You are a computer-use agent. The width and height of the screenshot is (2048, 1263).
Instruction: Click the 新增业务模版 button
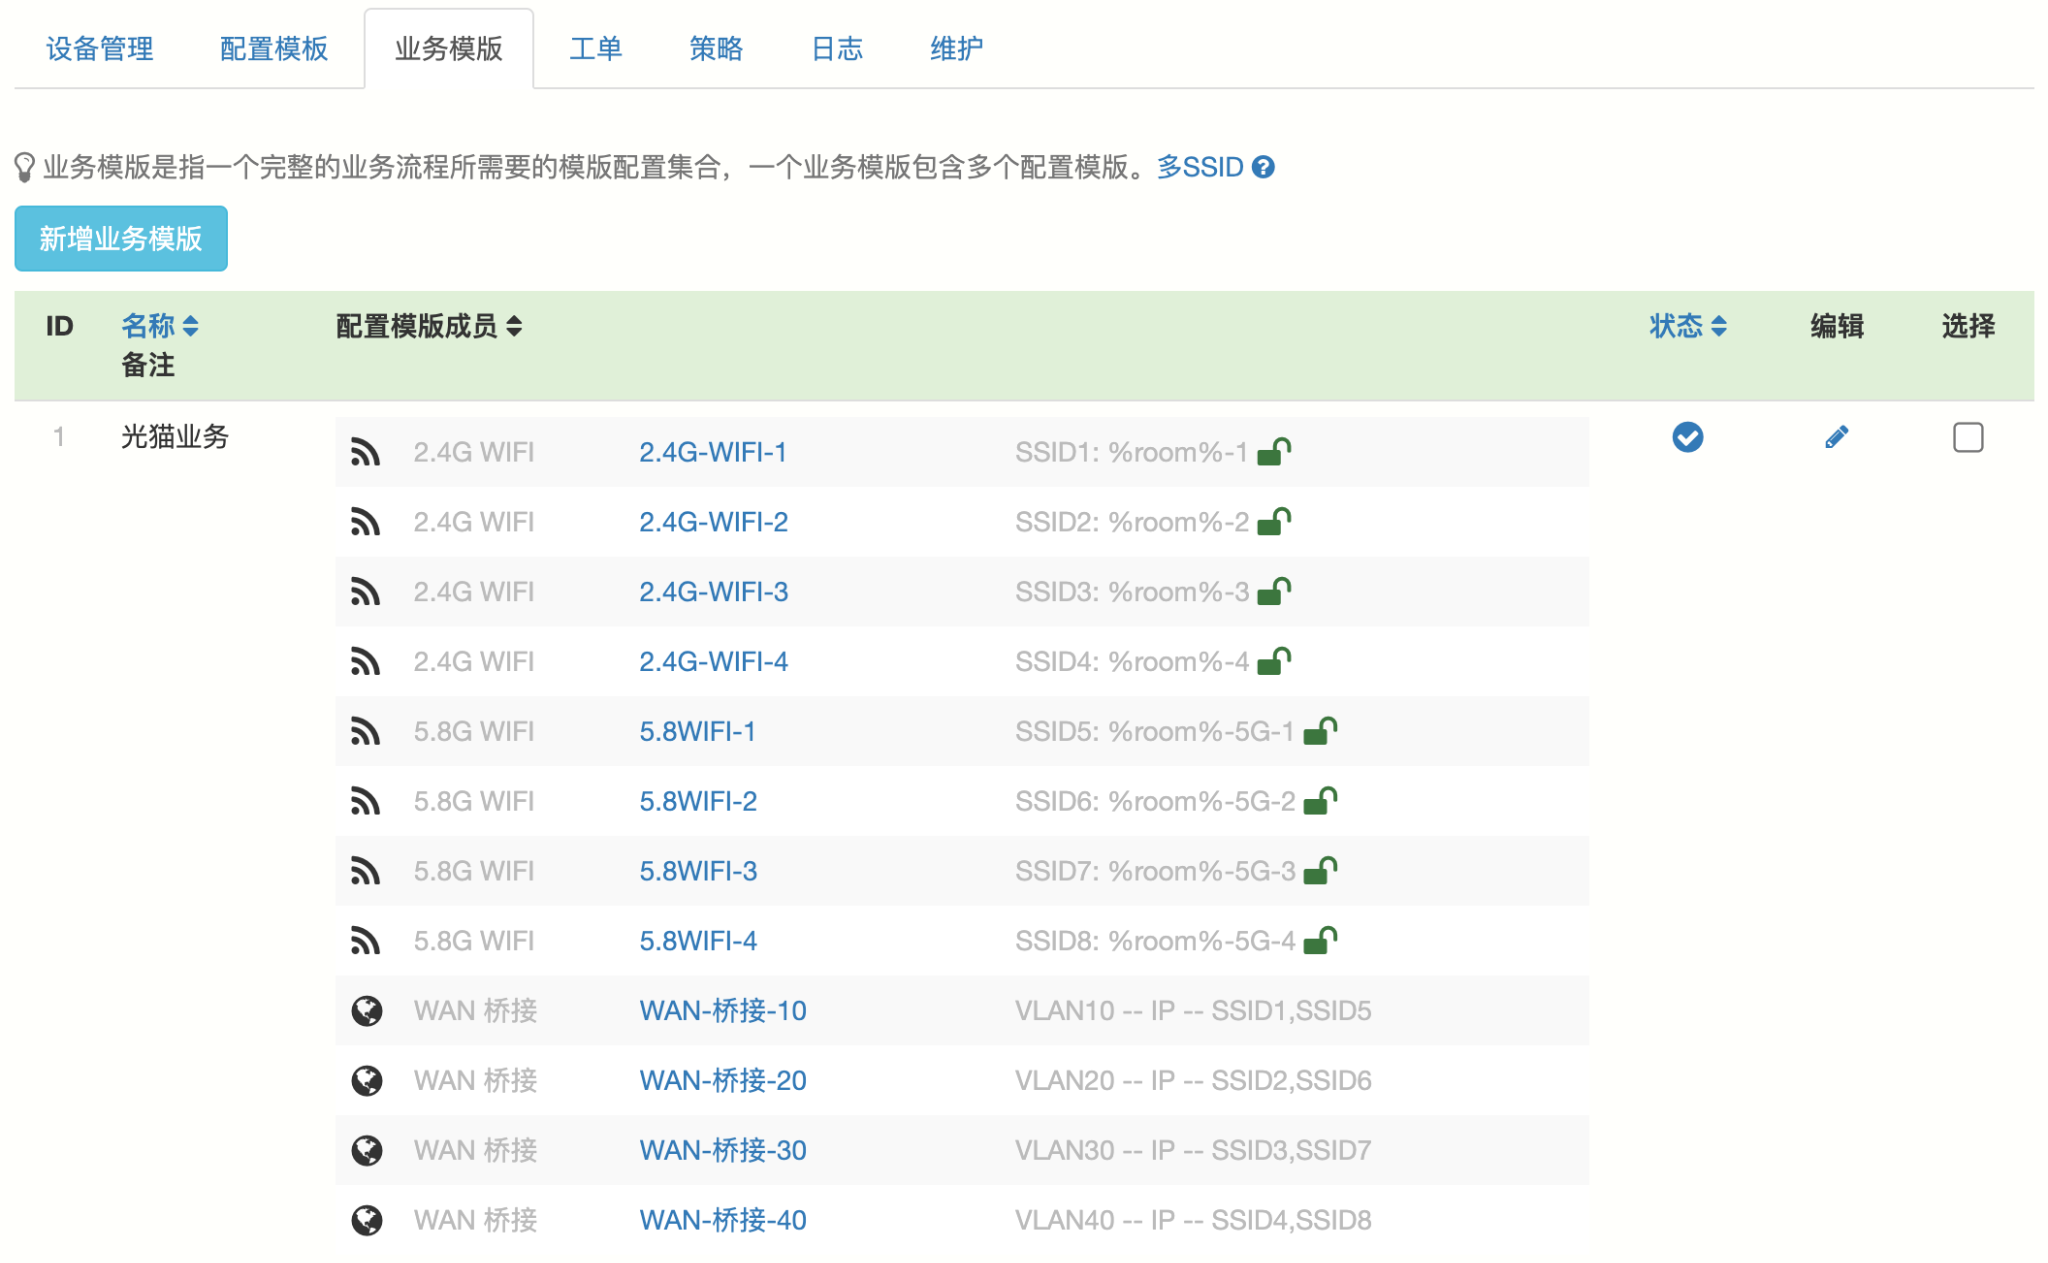pyautogui.click(x=121, y=239)
